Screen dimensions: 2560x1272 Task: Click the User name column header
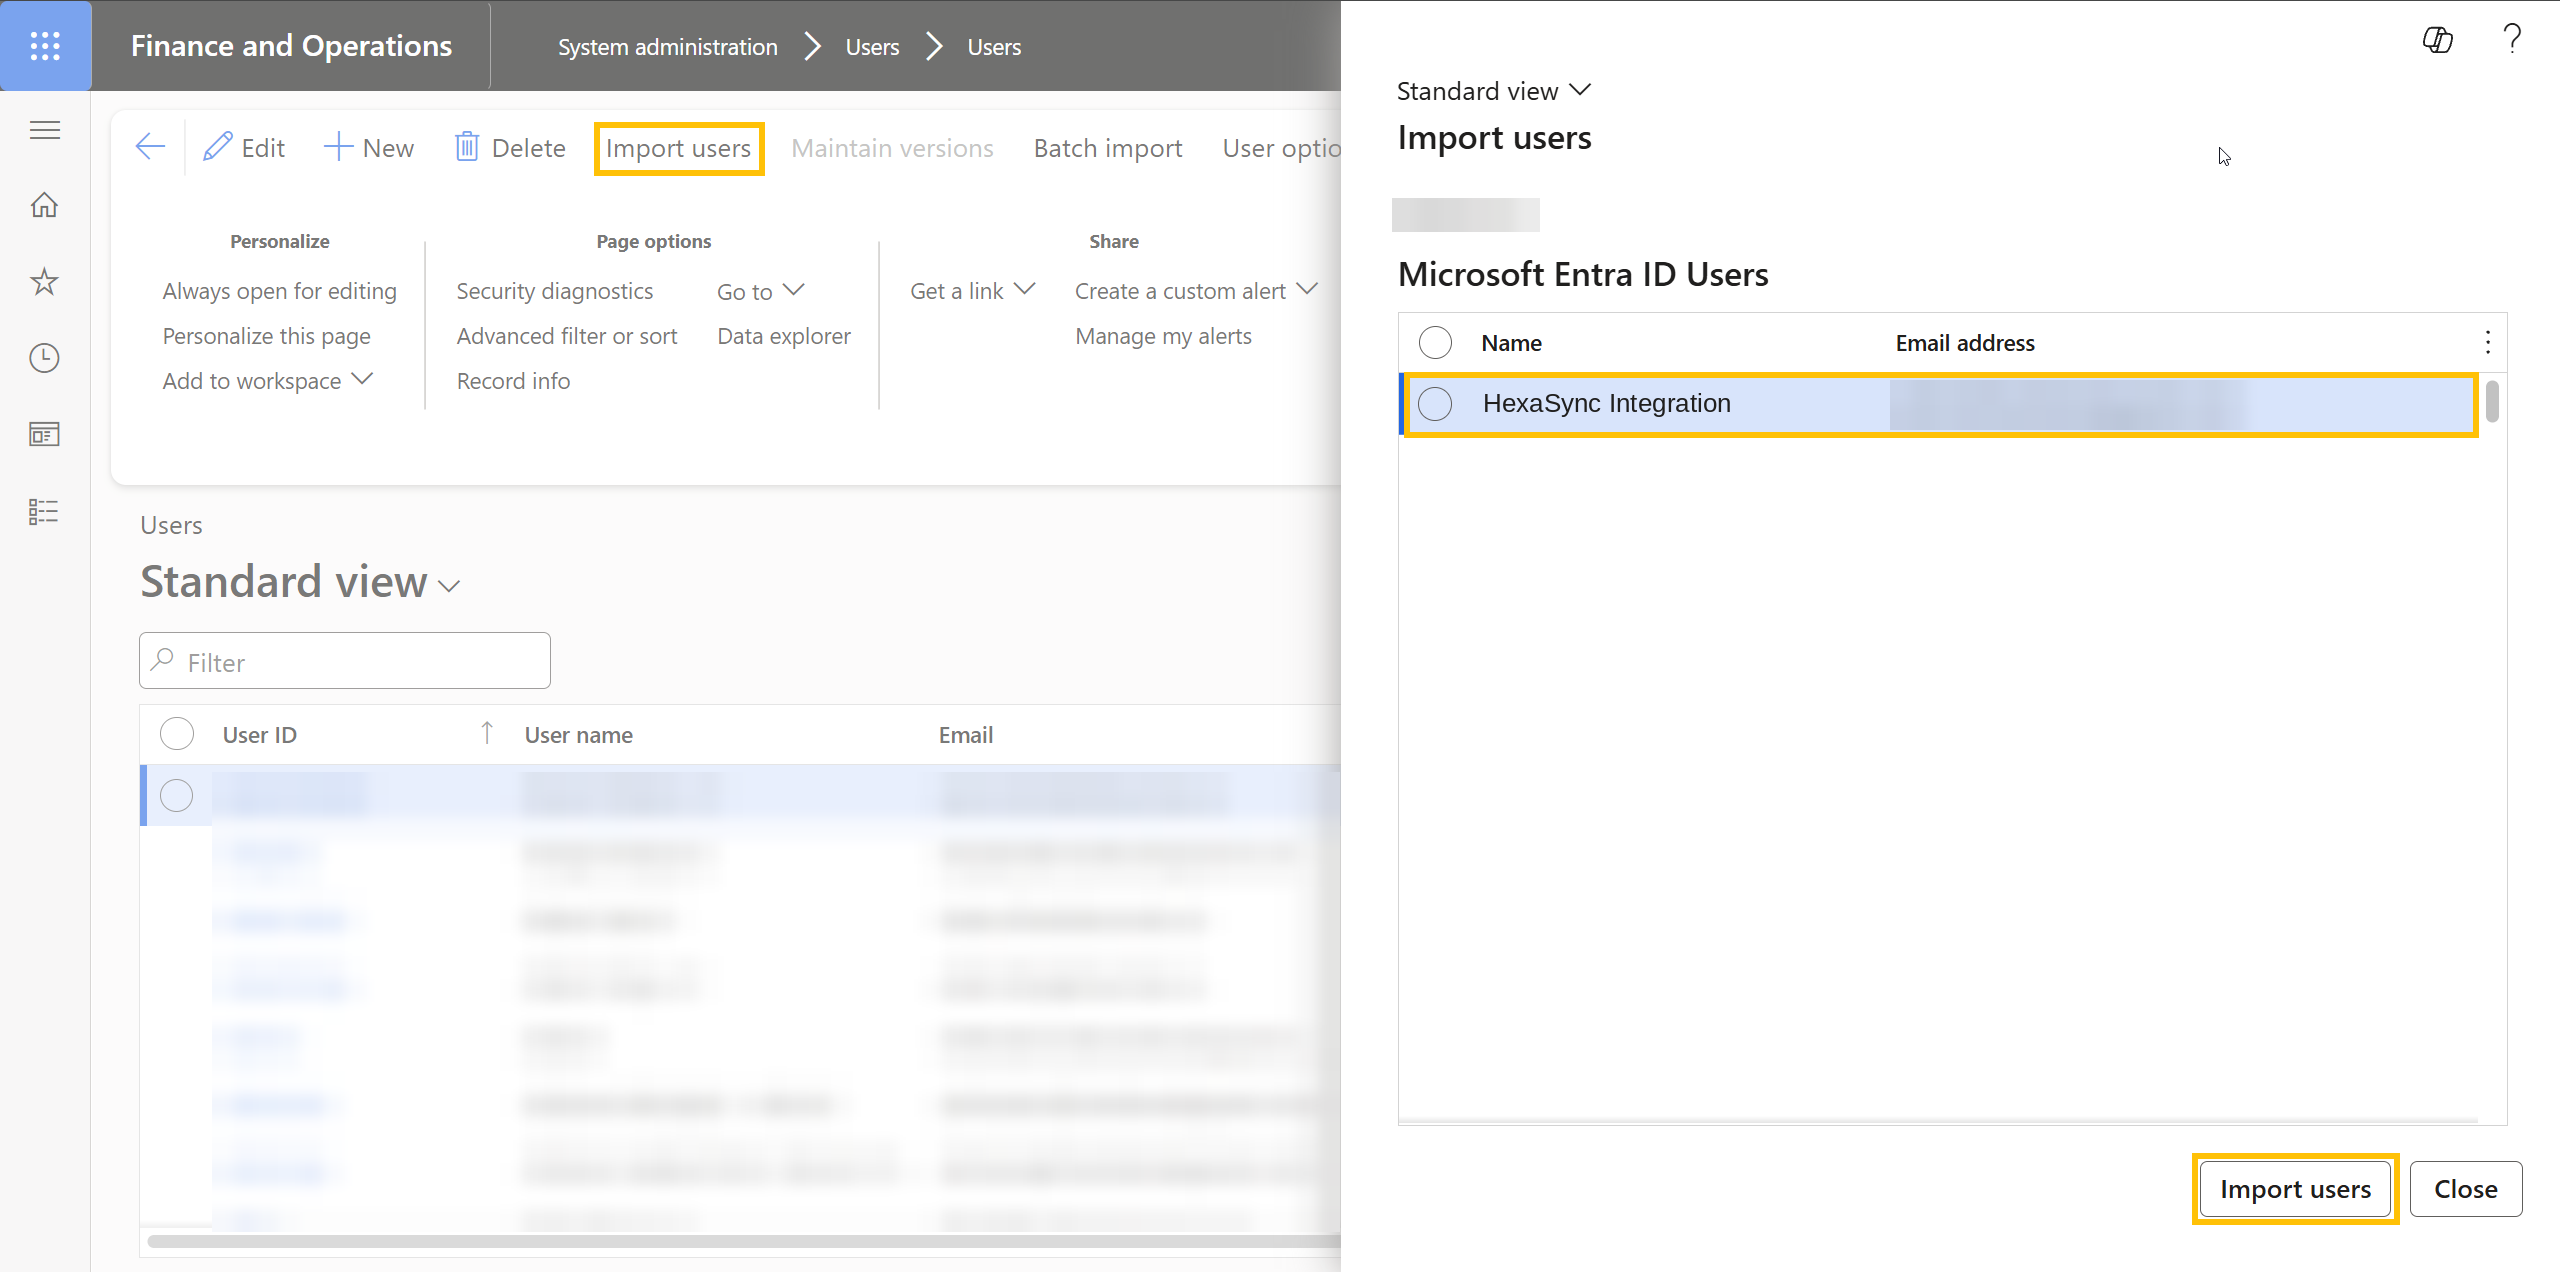coord(578,735)
